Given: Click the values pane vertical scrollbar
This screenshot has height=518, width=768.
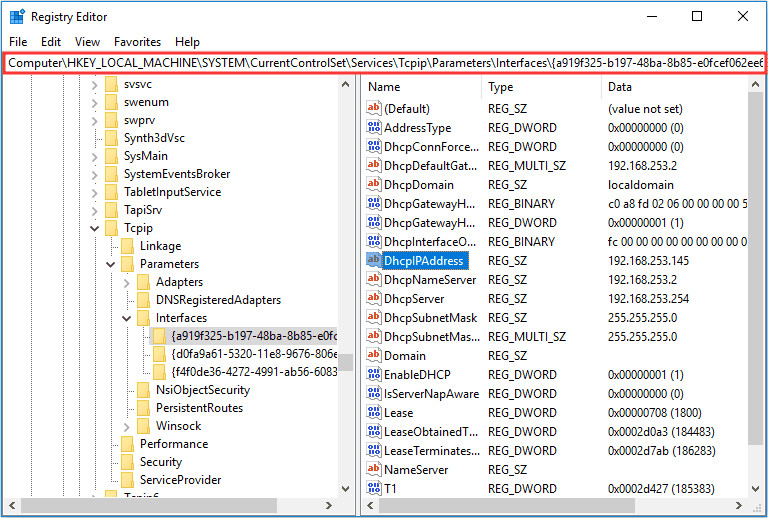Looking at the screenshot, I should click(x=757, y=300).
